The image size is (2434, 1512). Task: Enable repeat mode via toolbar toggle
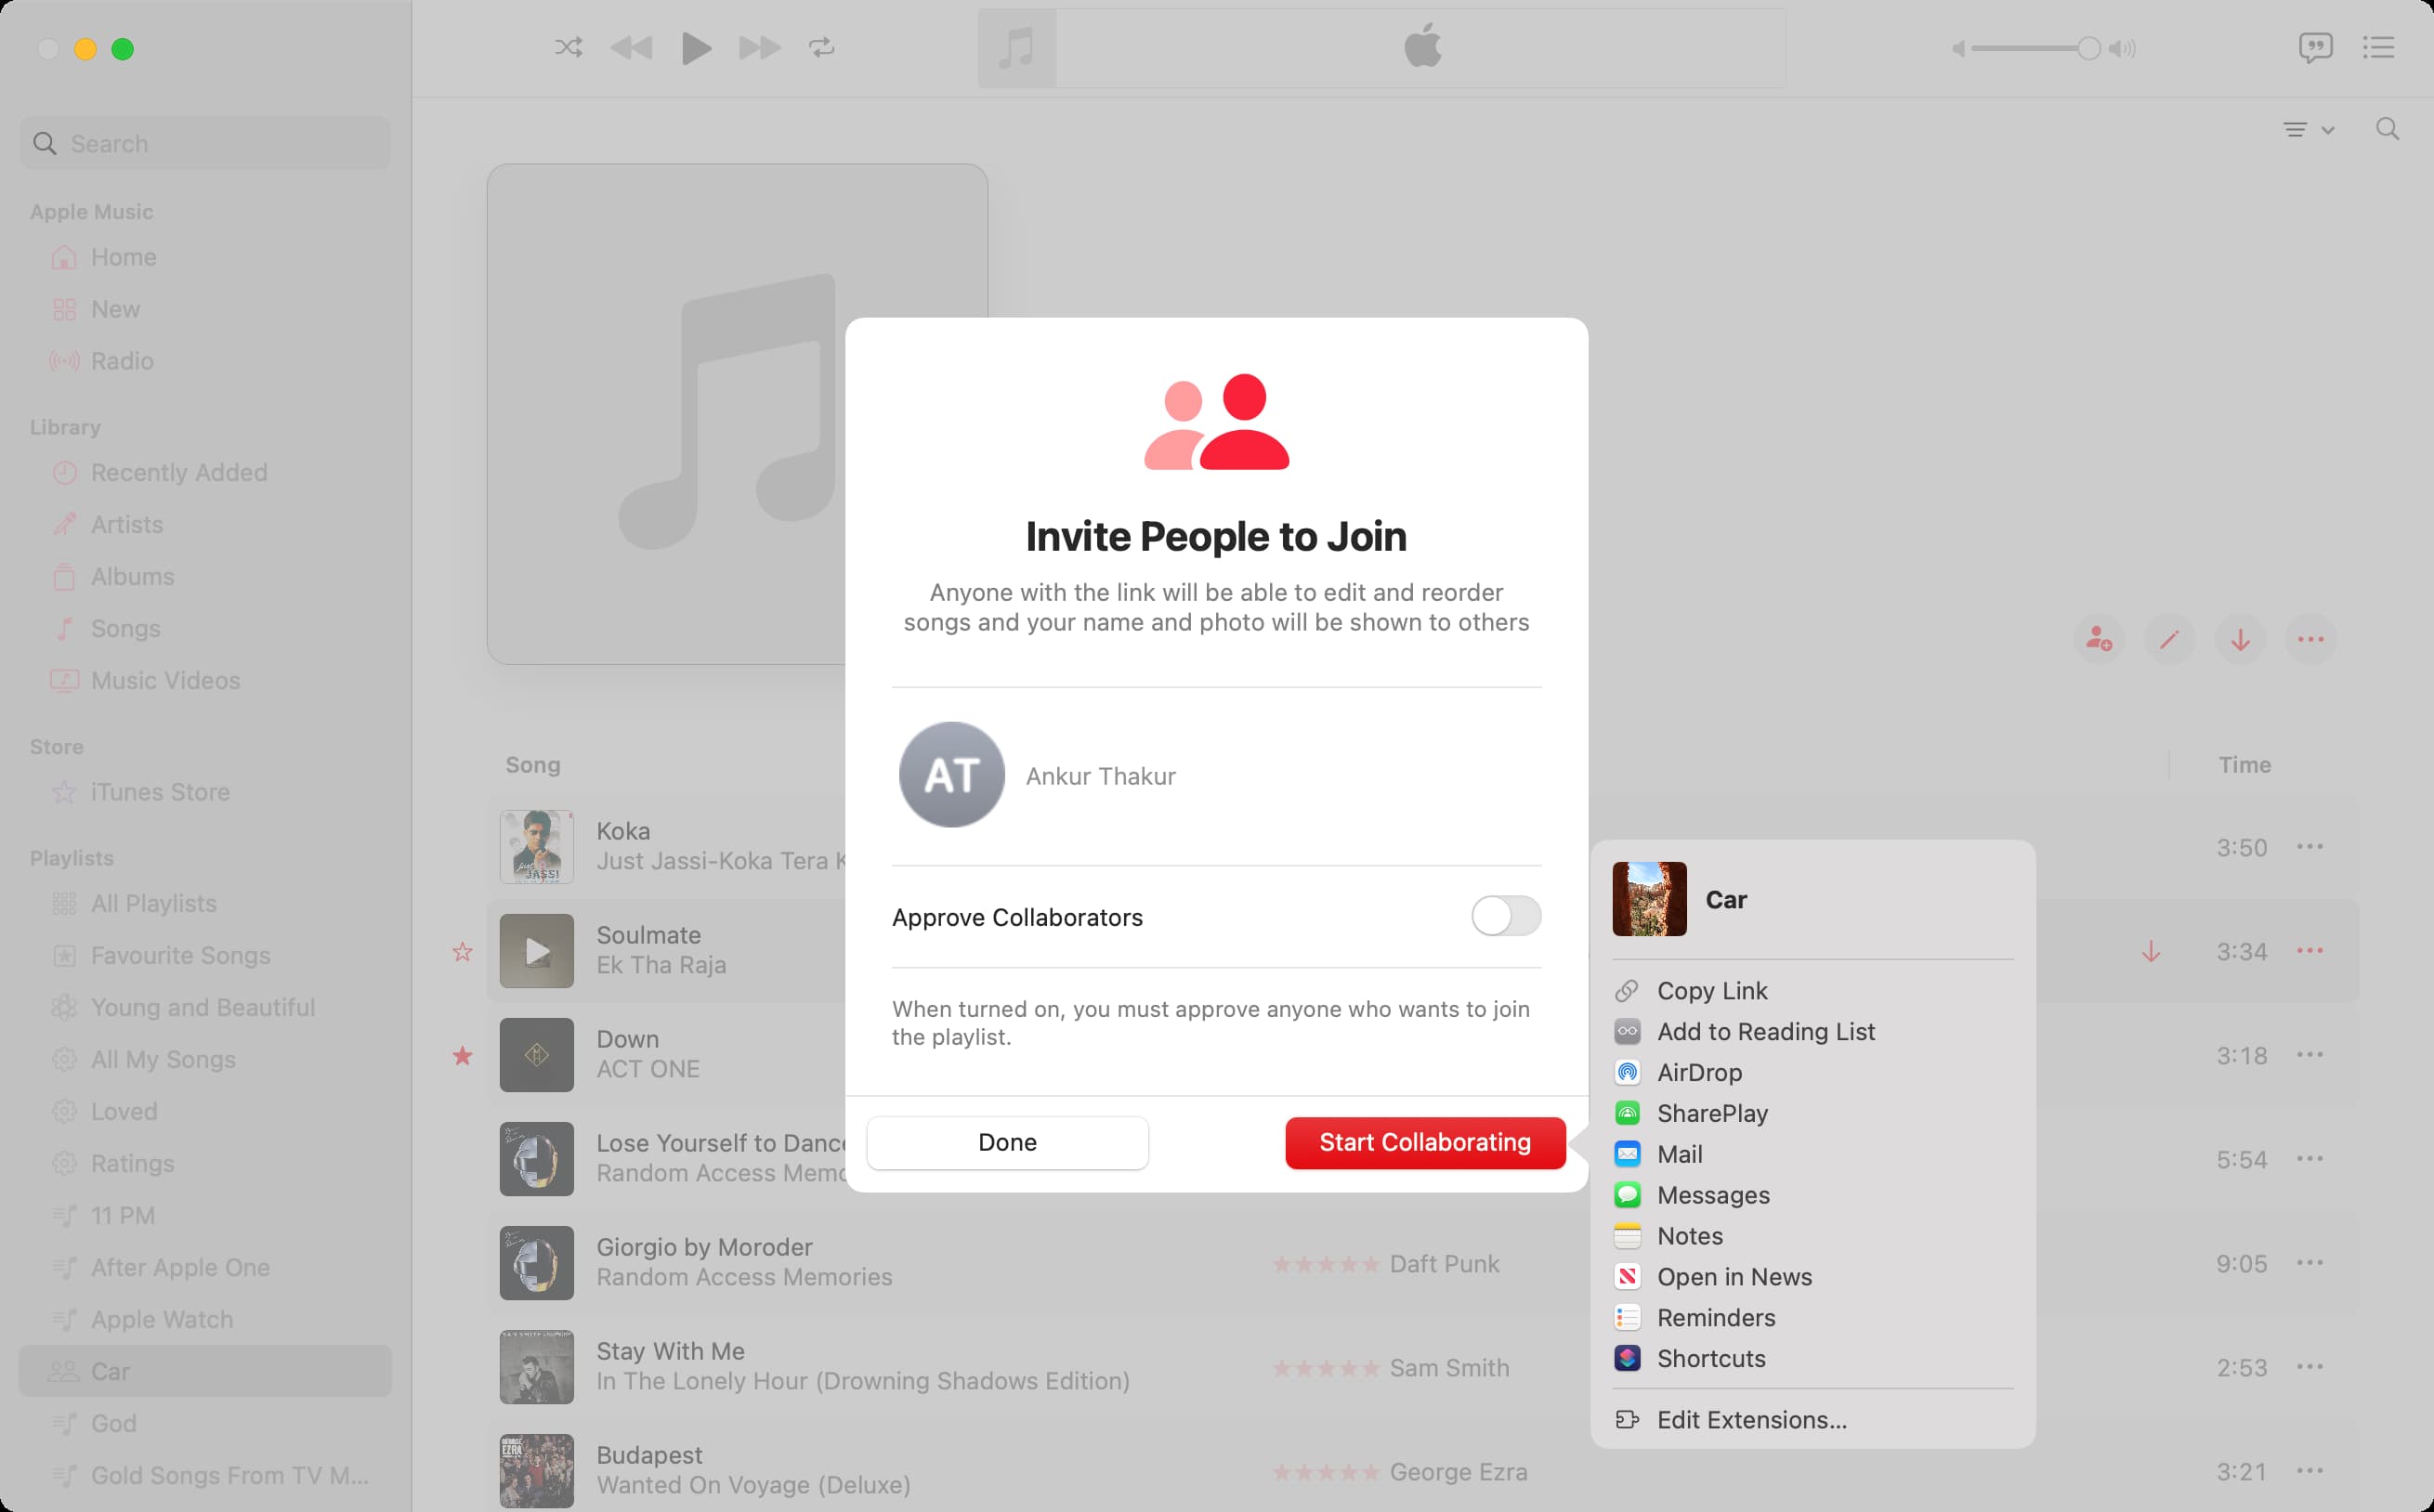click(822, 49)
